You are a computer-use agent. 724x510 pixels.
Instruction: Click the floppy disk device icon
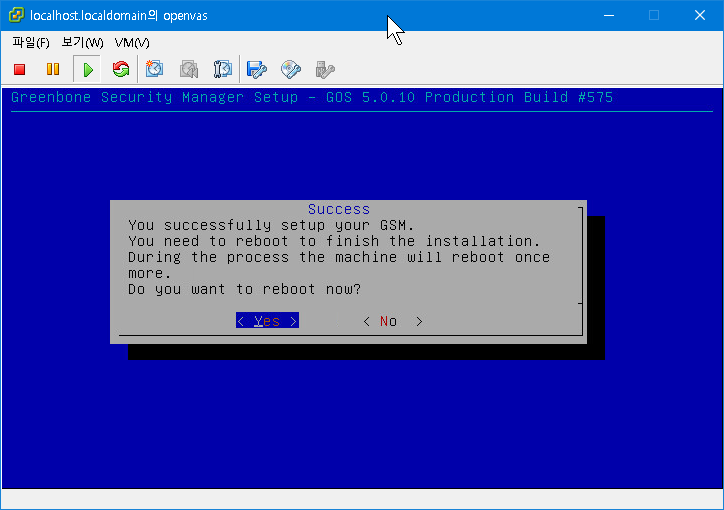coord(257,70)
